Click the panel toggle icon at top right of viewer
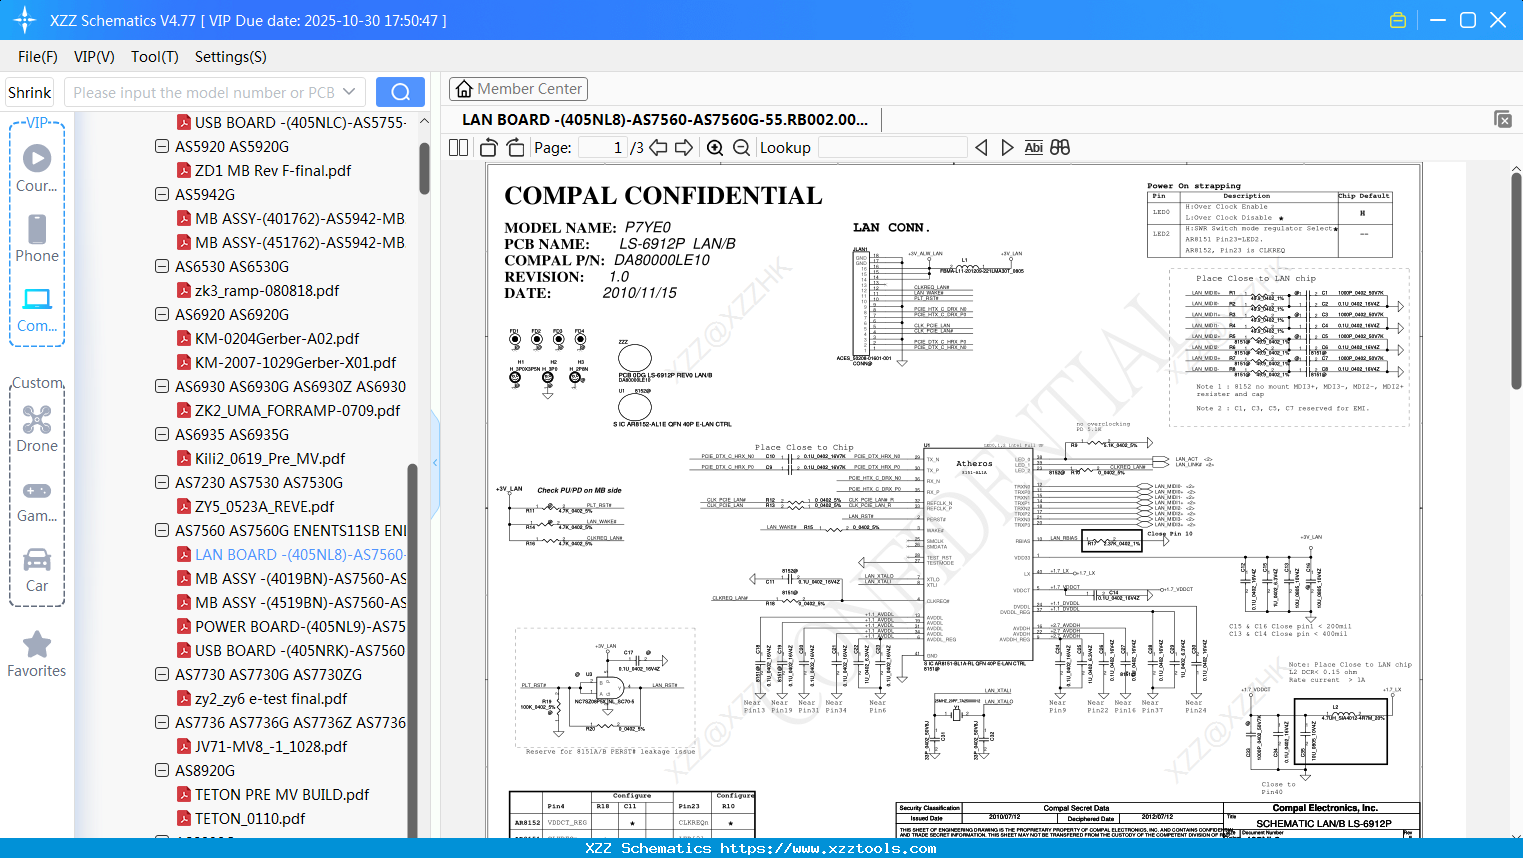This screenshot has height=858, width=1523. (1503, 119)
